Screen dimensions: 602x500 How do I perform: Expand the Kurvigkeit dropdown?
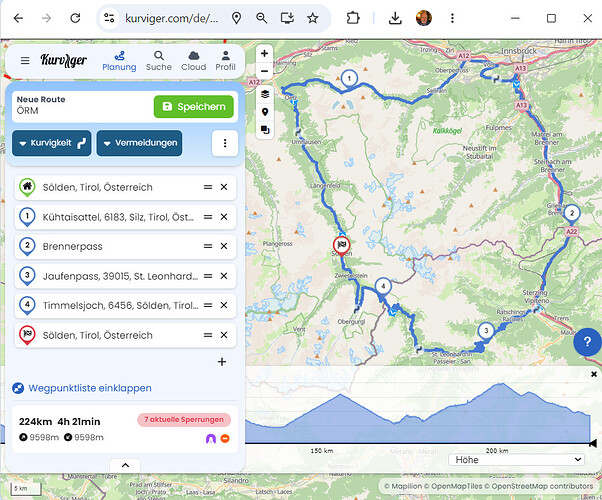pos(51,143)
